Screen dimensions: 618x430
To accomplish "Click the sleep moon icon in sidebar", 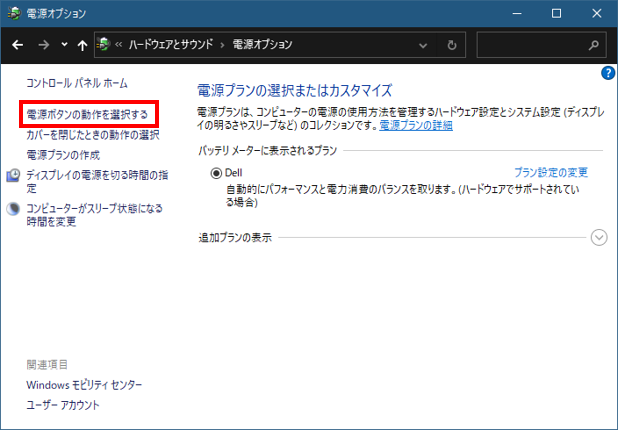I will click(x=13, y=208).
